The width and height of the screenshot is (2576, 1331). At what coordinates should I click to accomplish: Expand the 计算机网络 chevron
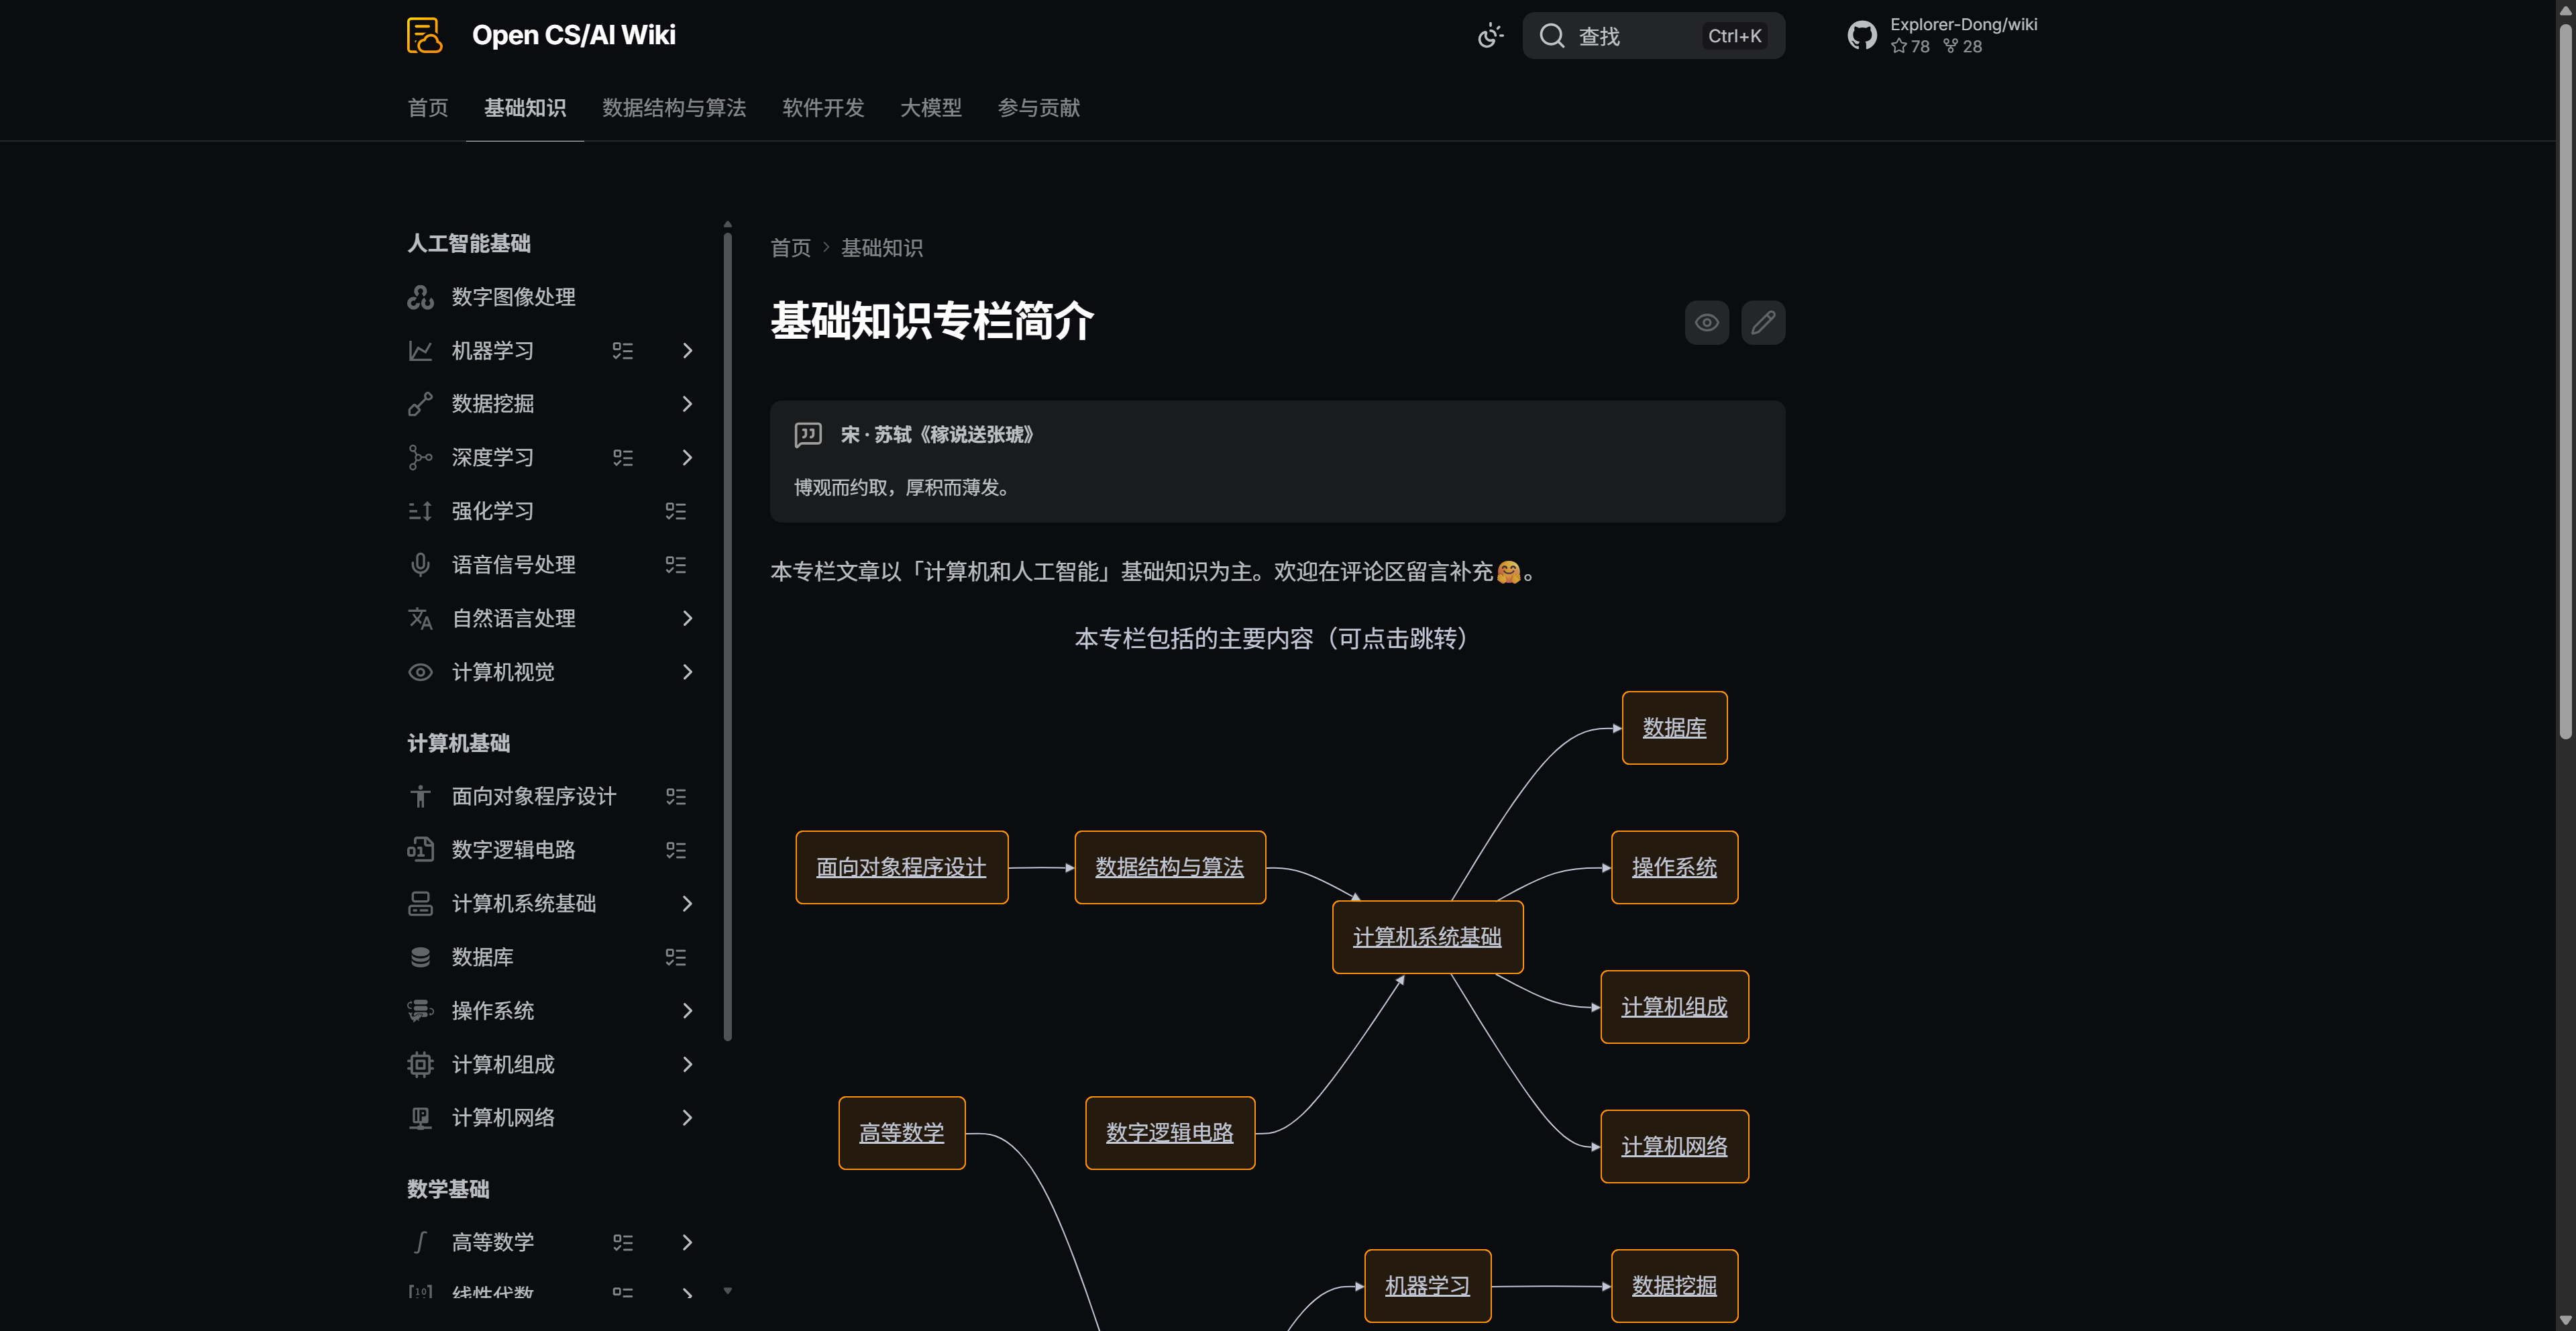tap(687, 1118)
